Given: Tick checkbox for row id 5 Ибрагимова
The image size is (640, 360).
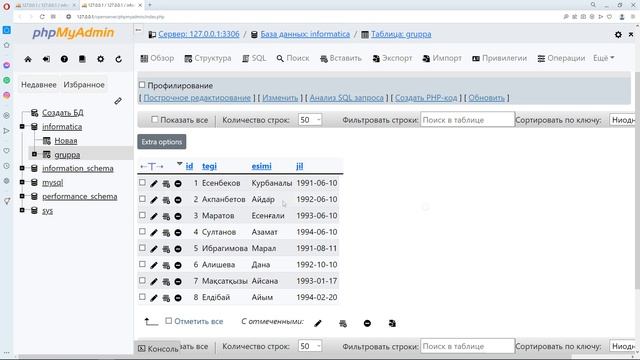Looking at the screenshot, I should click(x=142, y=248).
